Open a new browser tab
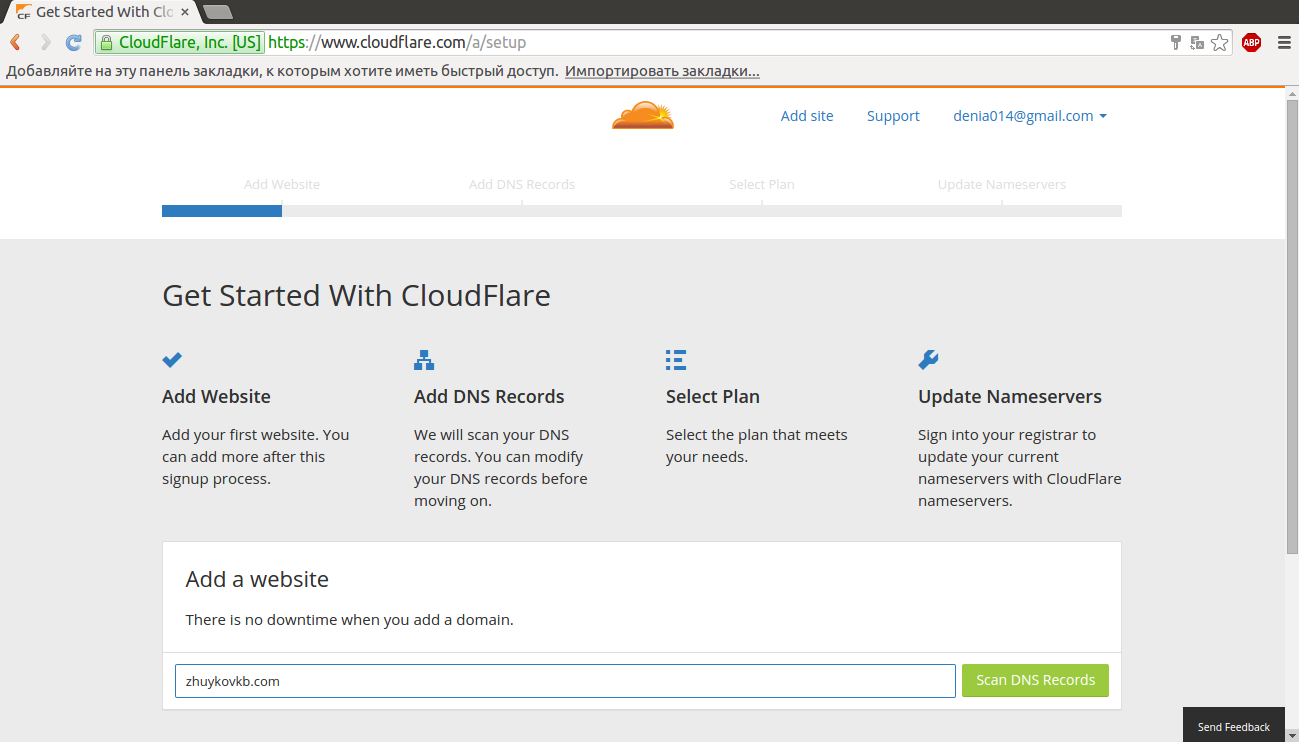The width and height of the screenshot is (1299, 742). (x=217, y=12)
